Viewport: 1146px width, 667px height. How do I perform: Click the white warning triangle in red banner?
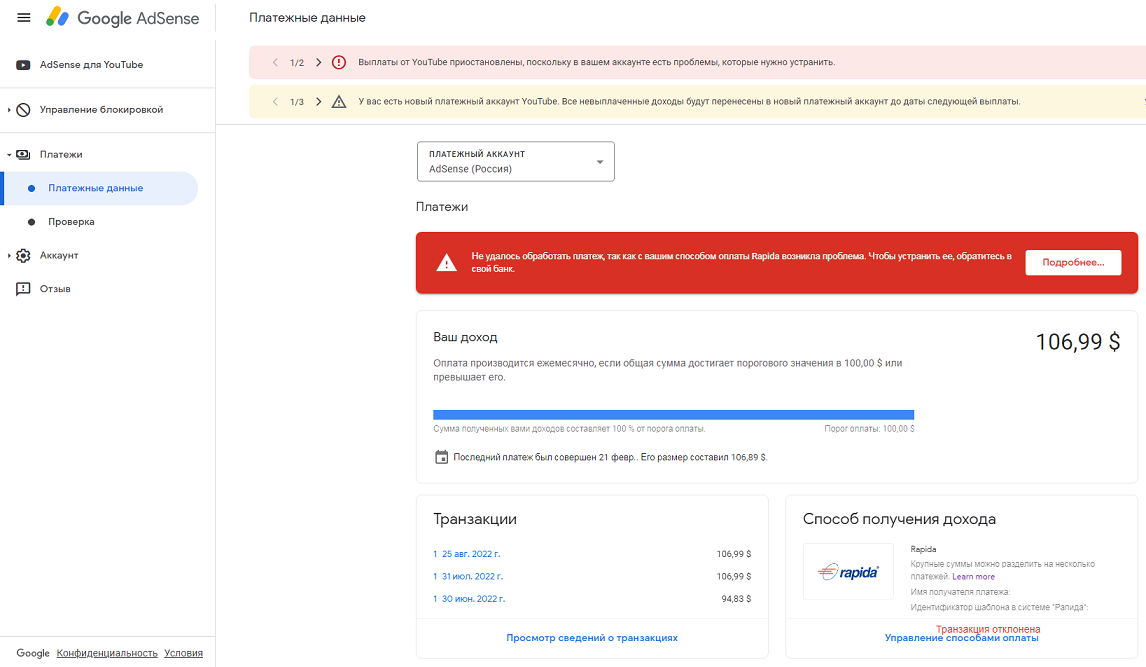coord(447,263)
